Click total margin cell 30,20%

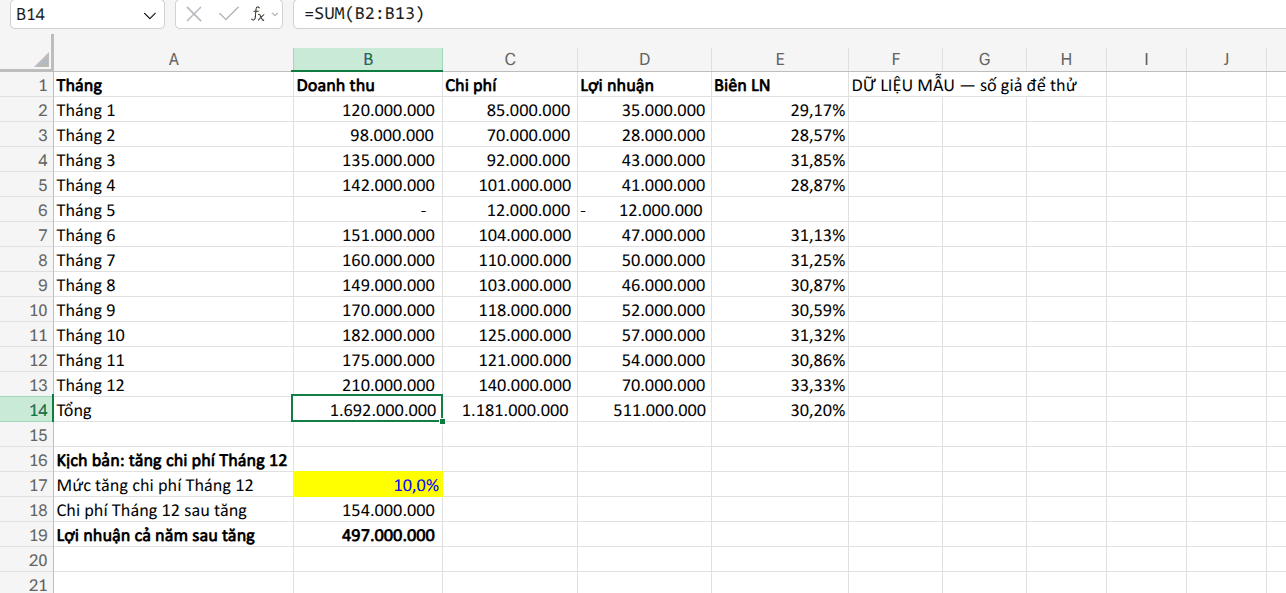780,410
